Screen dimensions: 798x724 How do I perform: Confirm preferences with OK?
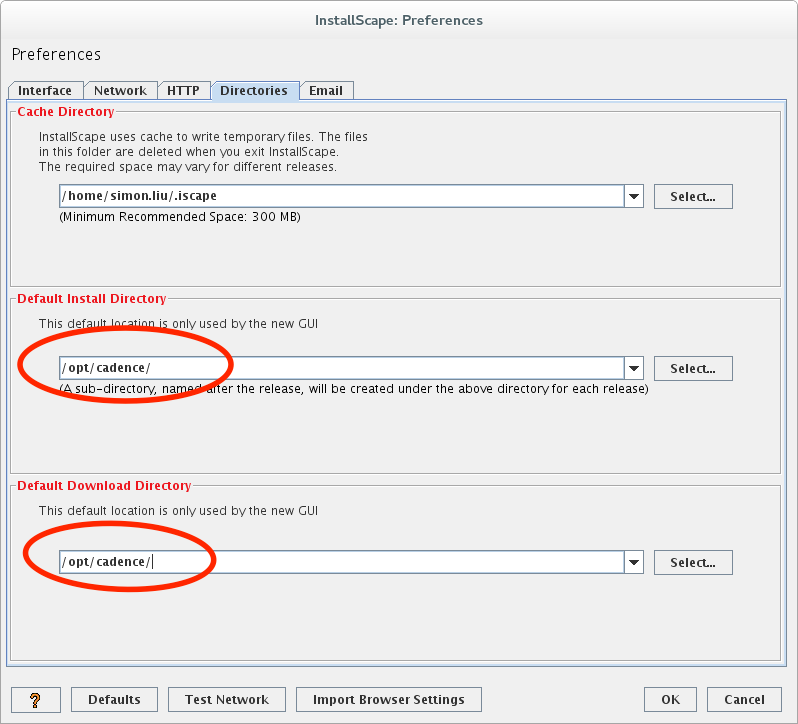point(670,700)
